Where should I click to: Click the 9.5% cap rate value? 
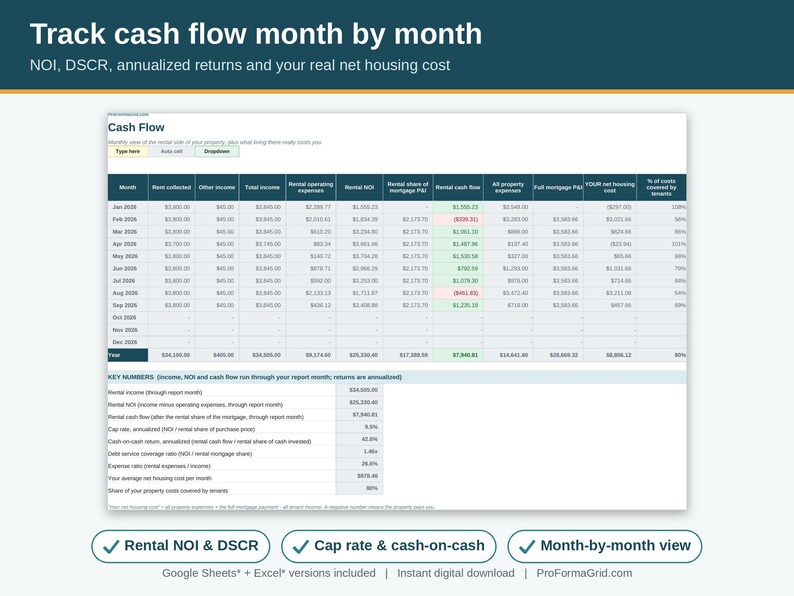[360, 427]
